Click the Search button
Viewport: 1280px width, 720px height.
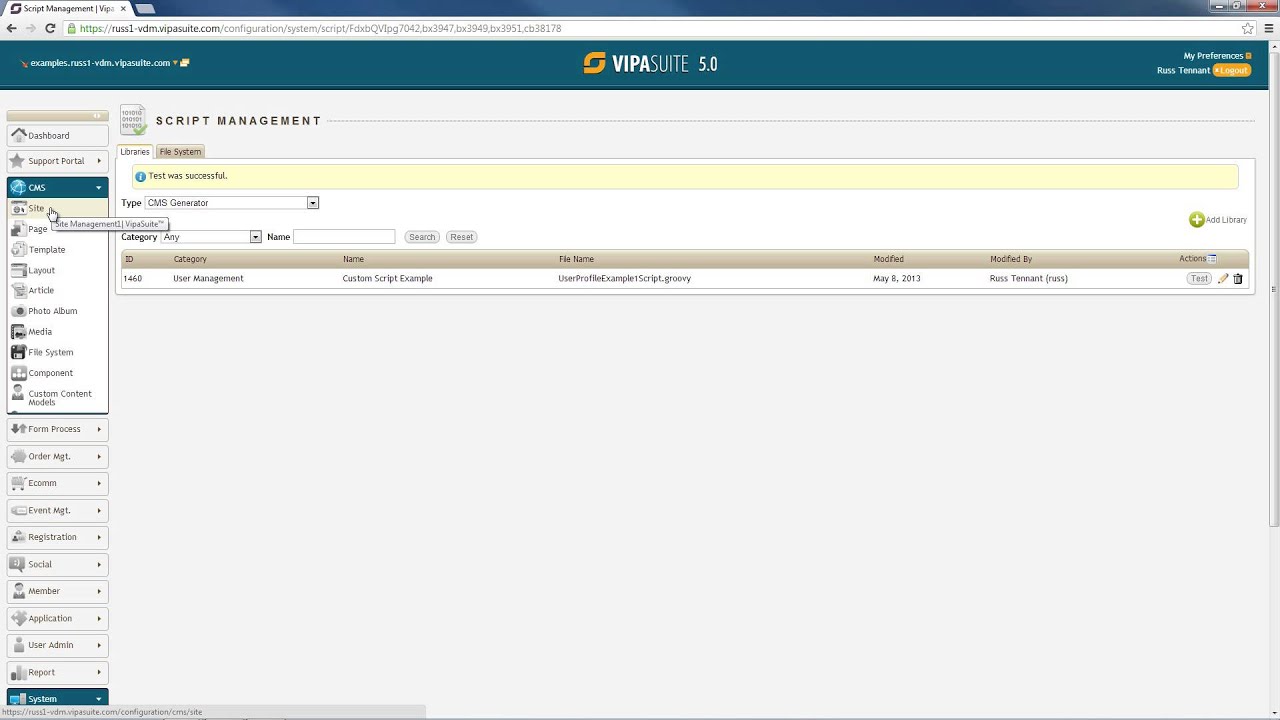point(422,237)
